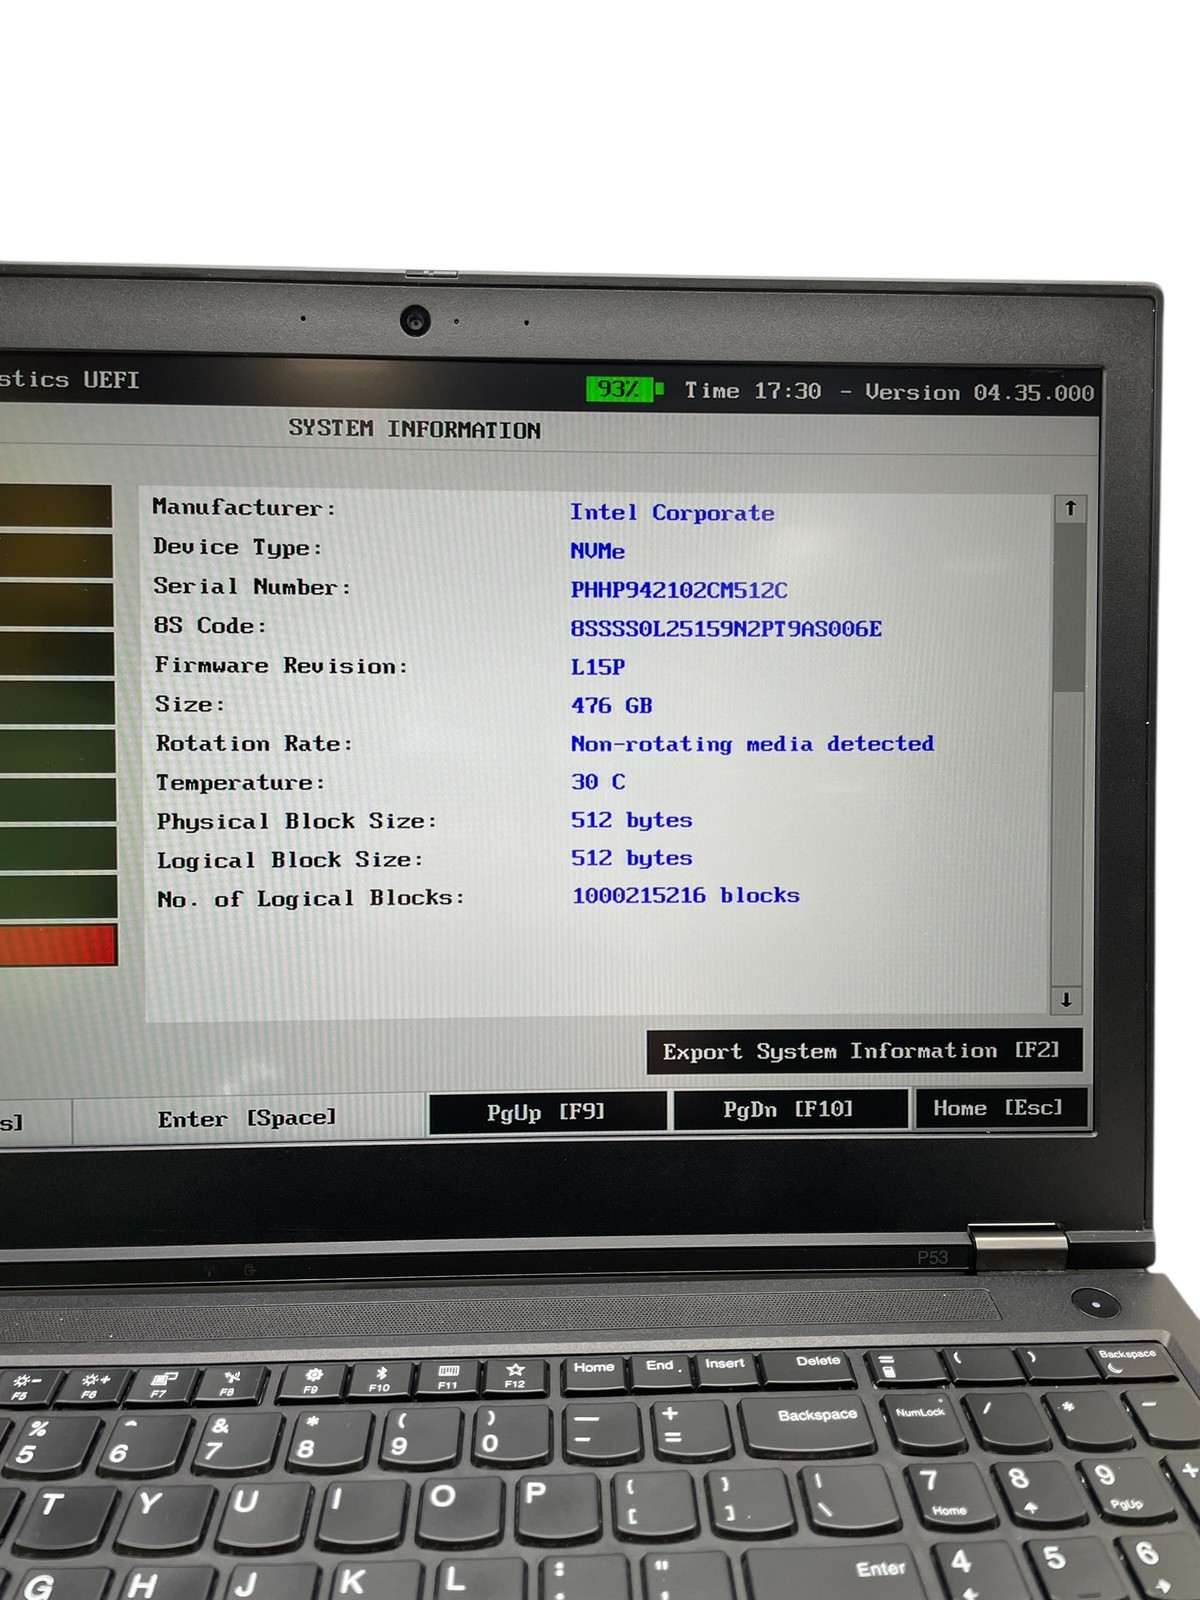This screenshot has width=1200, height=1600.
Task: Click the scroll down arrow in System Information
Action: [x=1066, y=999]
